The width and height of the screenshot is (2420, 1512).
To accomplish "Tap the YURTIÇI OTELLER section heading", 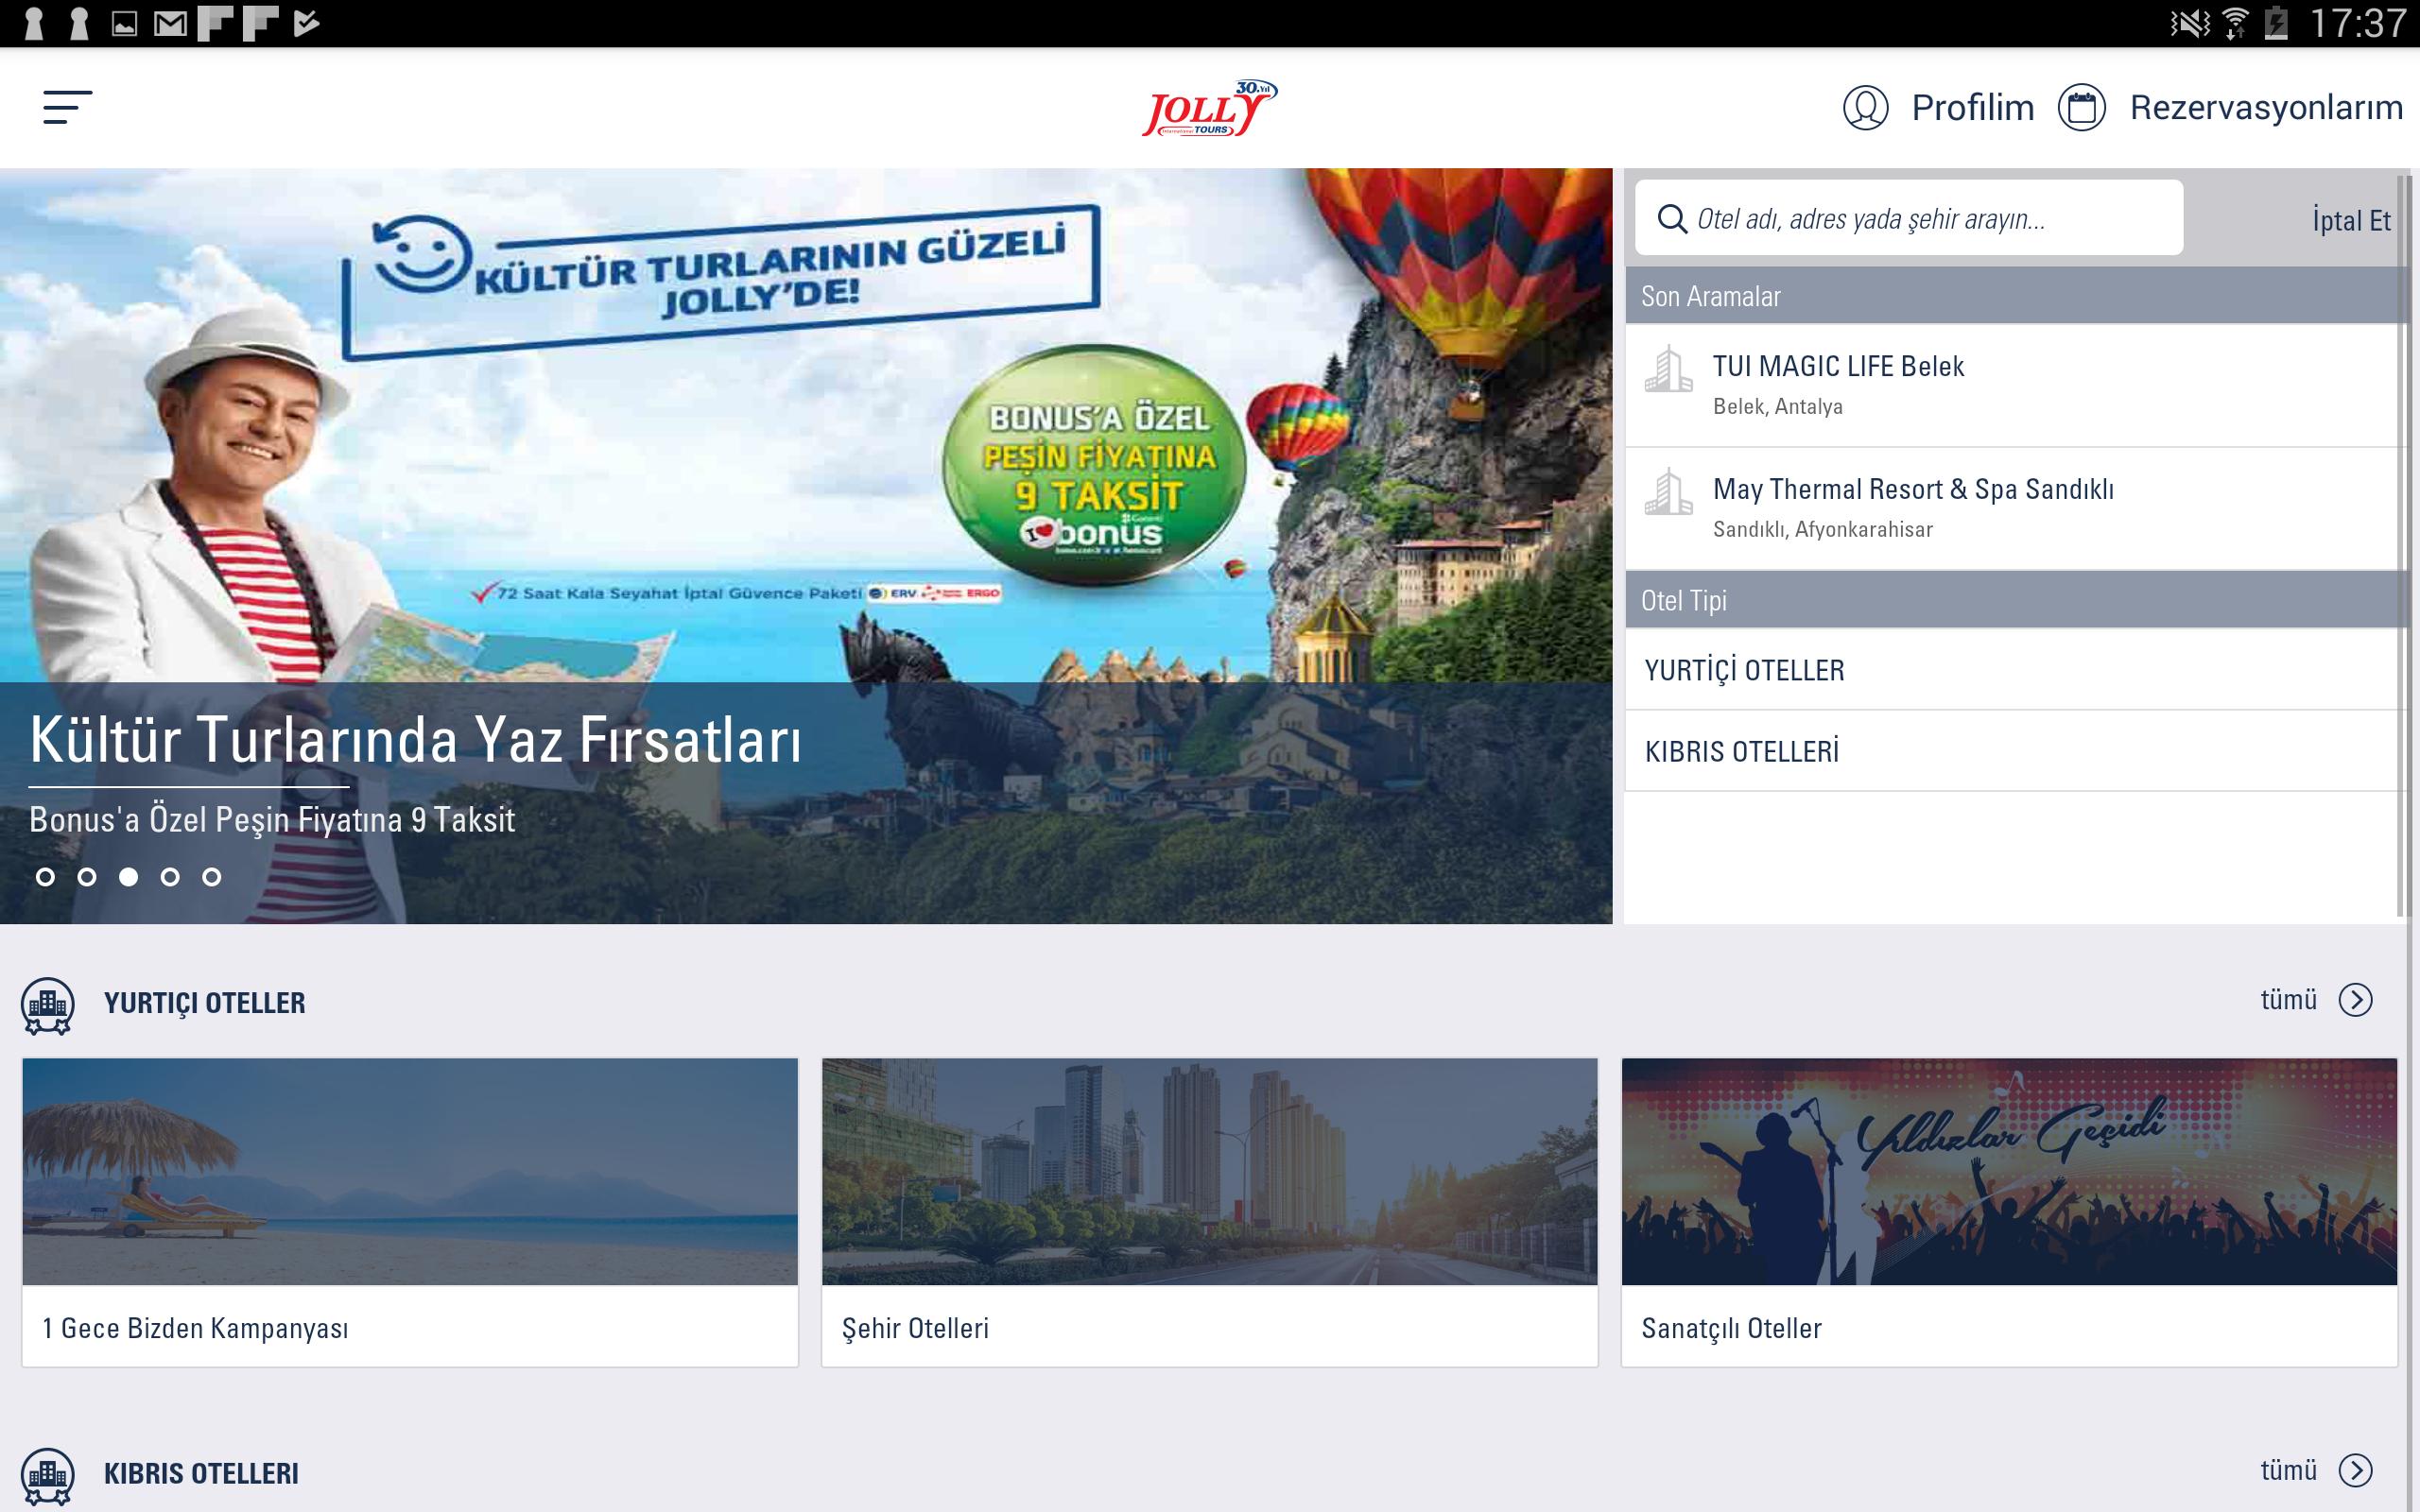I will coord(205,1003).
